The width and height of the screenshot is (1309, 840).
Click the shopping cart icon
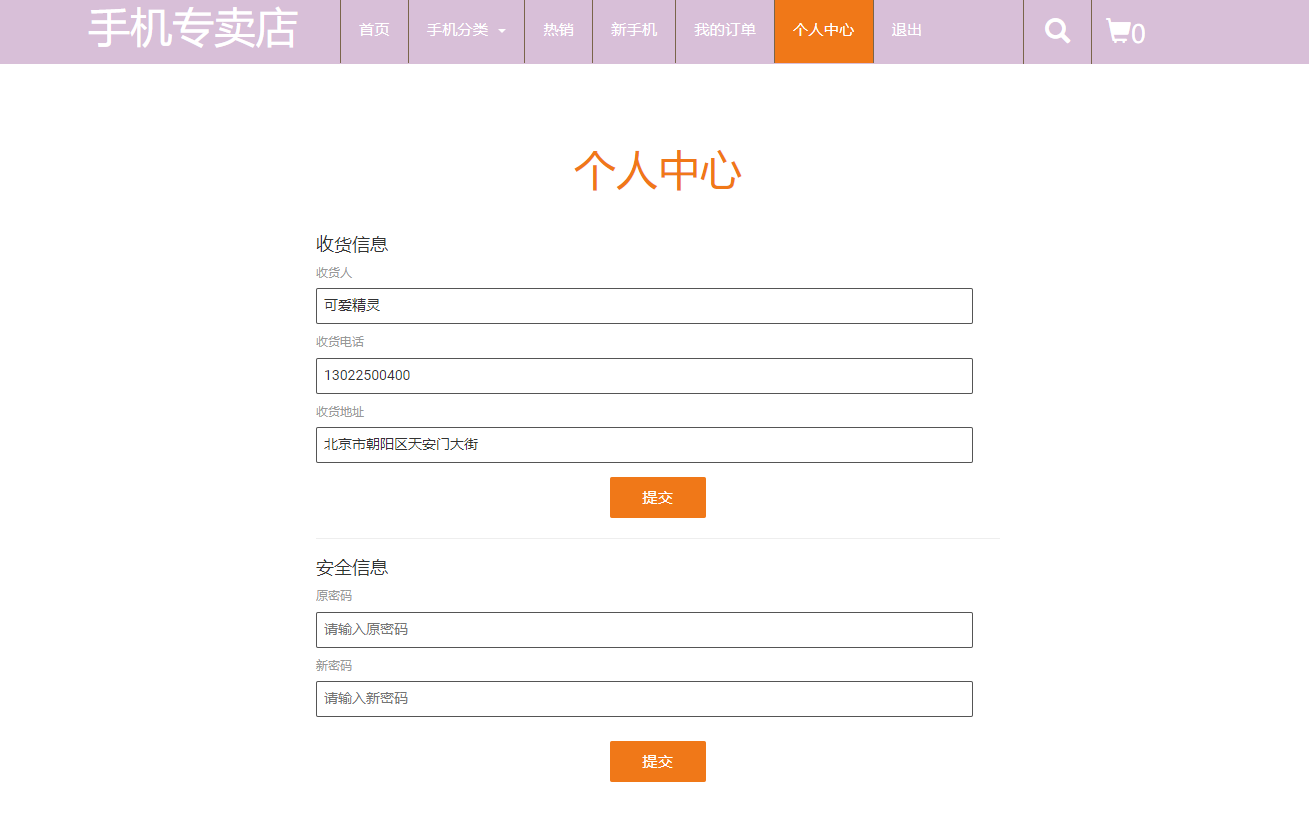point(1118,31)
